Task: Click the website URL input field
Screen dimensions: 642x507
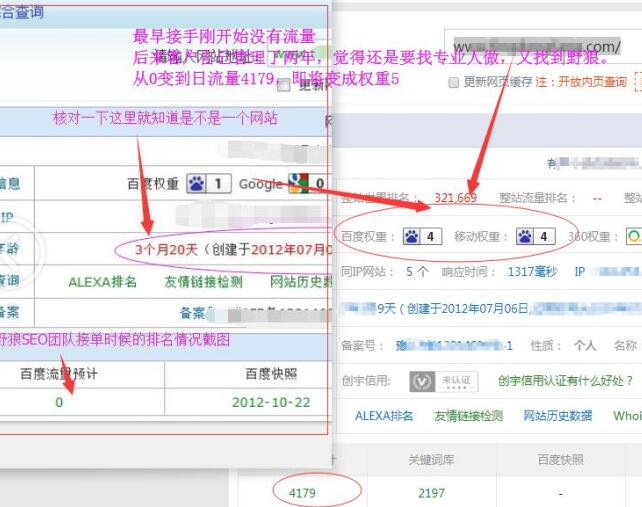Action: (x=536, y=47)
